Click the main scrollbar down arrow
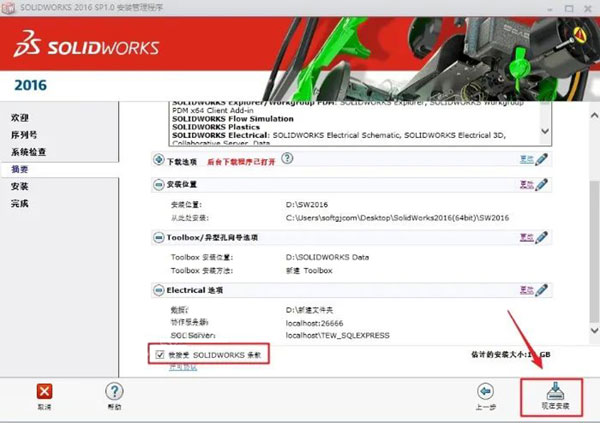This screenshot has height=423, width=600. coord(594,330)
